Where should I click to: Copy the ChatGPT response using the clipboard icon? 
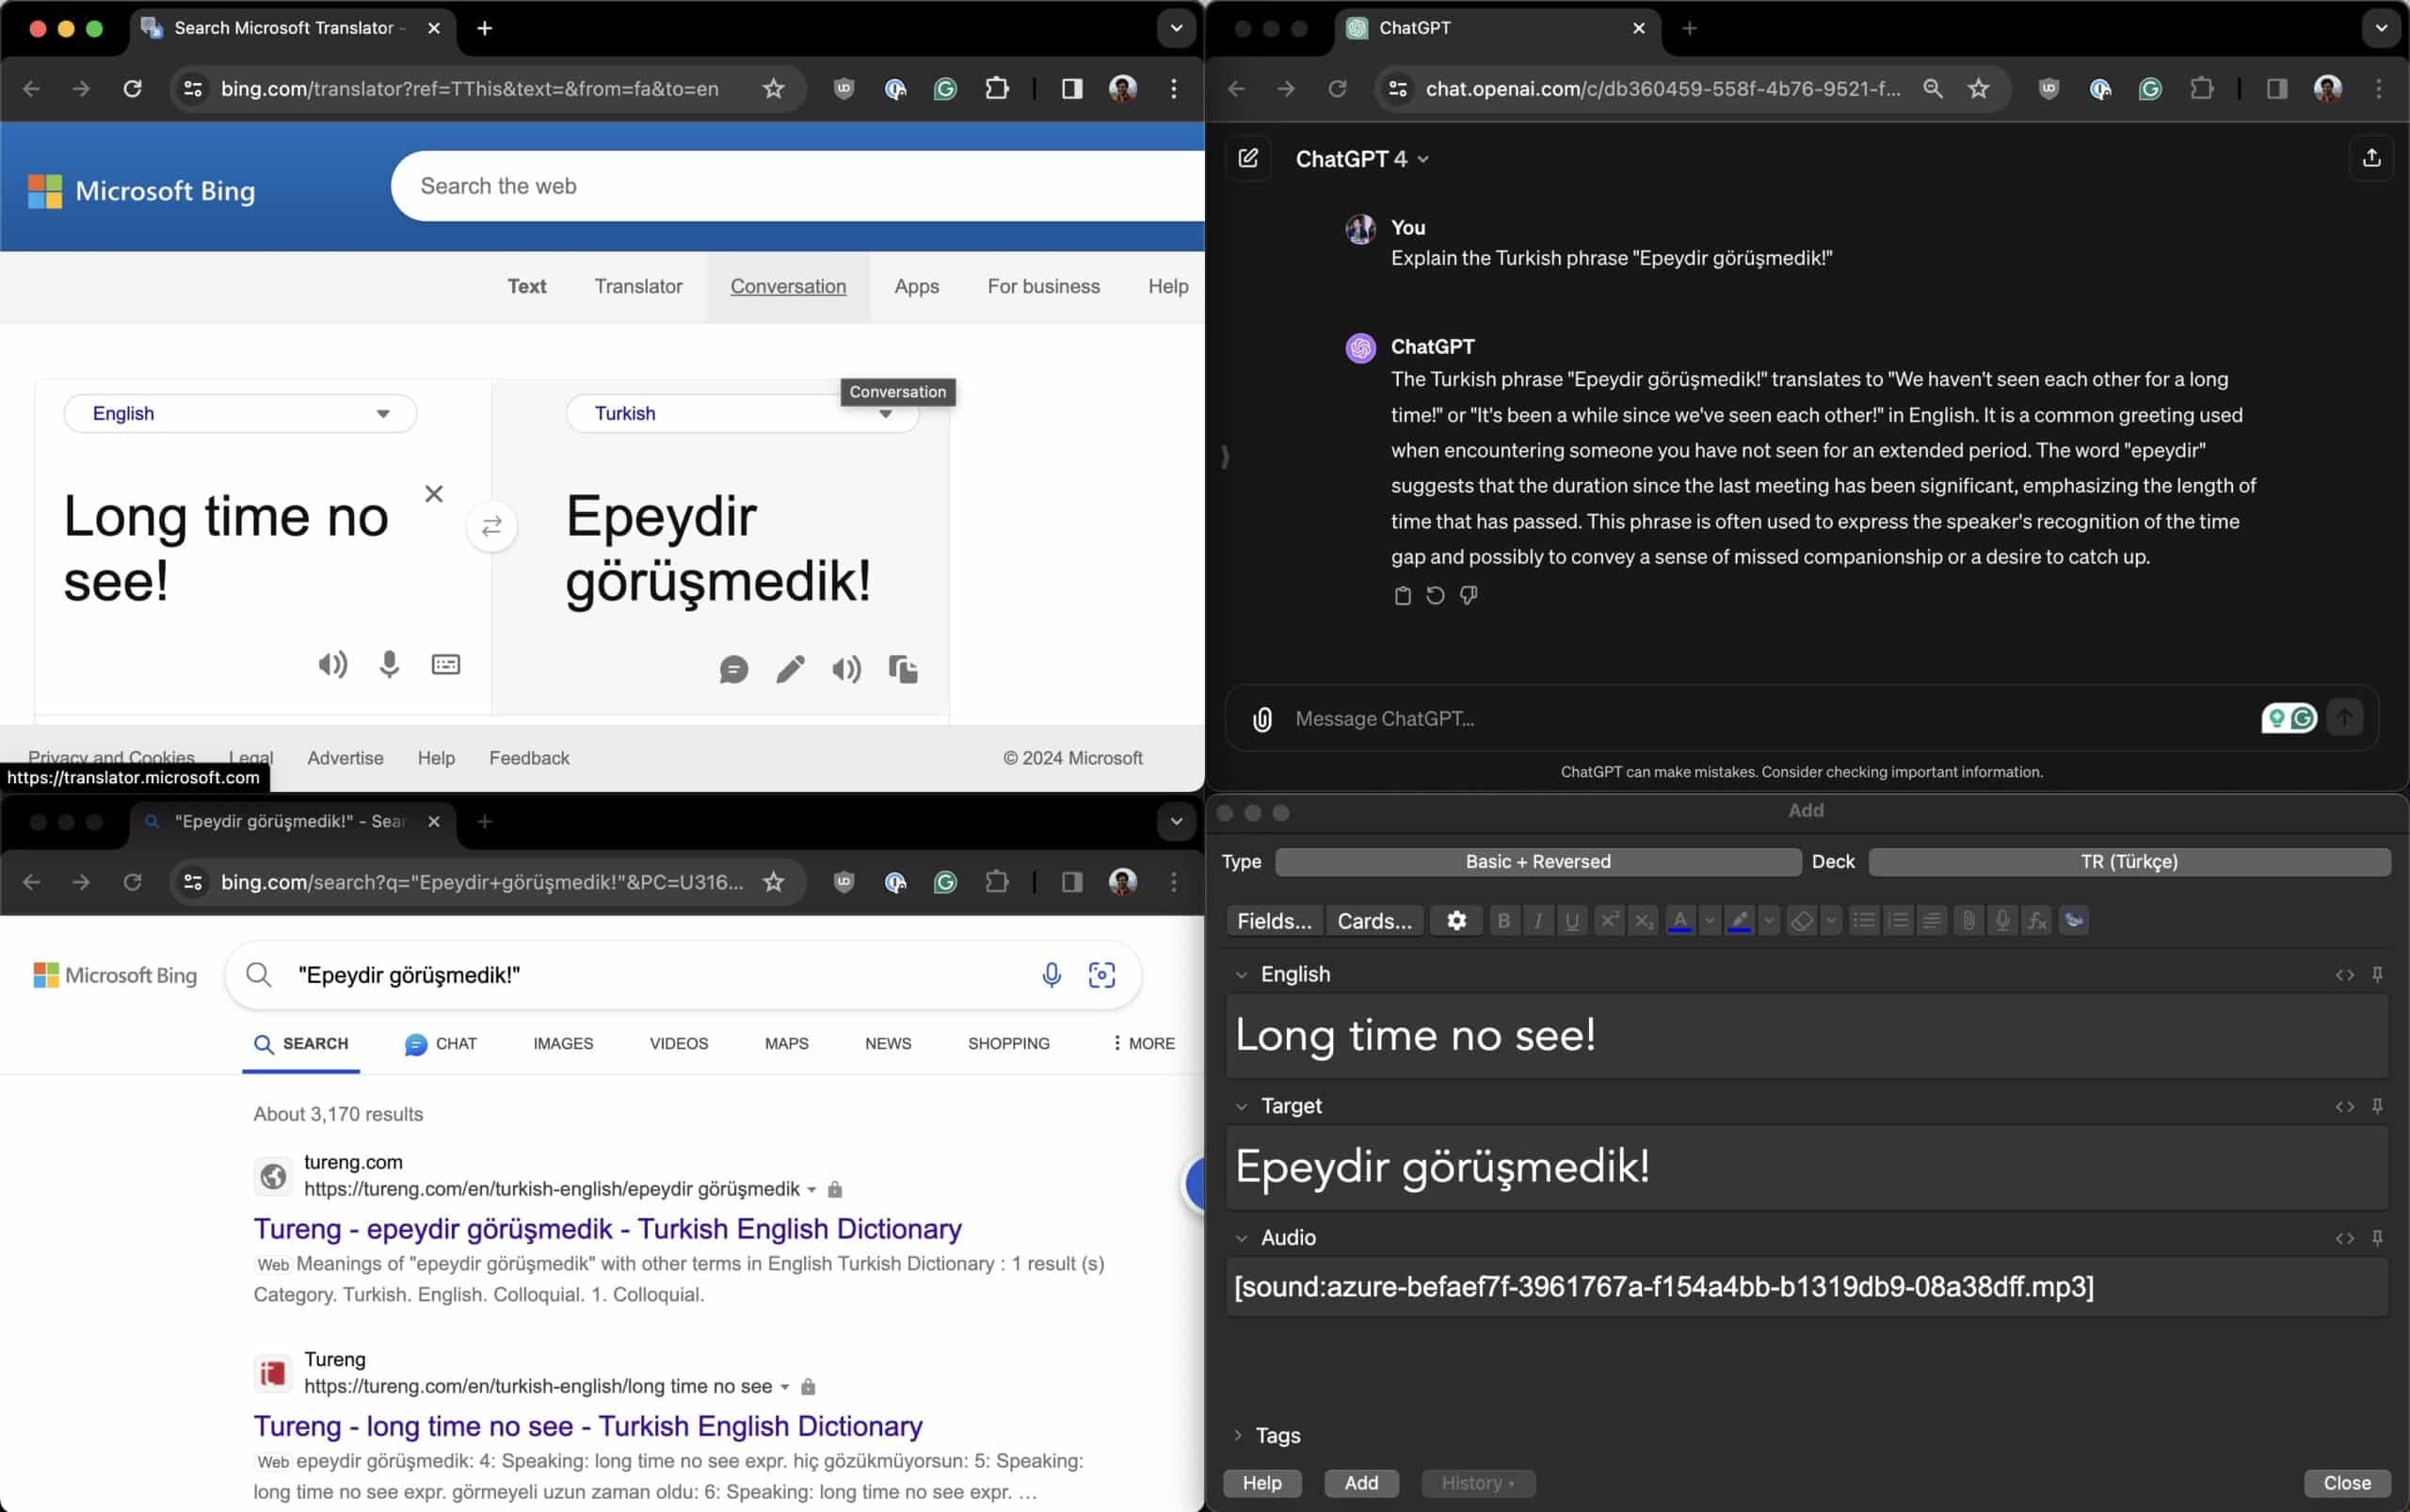pos(1402,595)
